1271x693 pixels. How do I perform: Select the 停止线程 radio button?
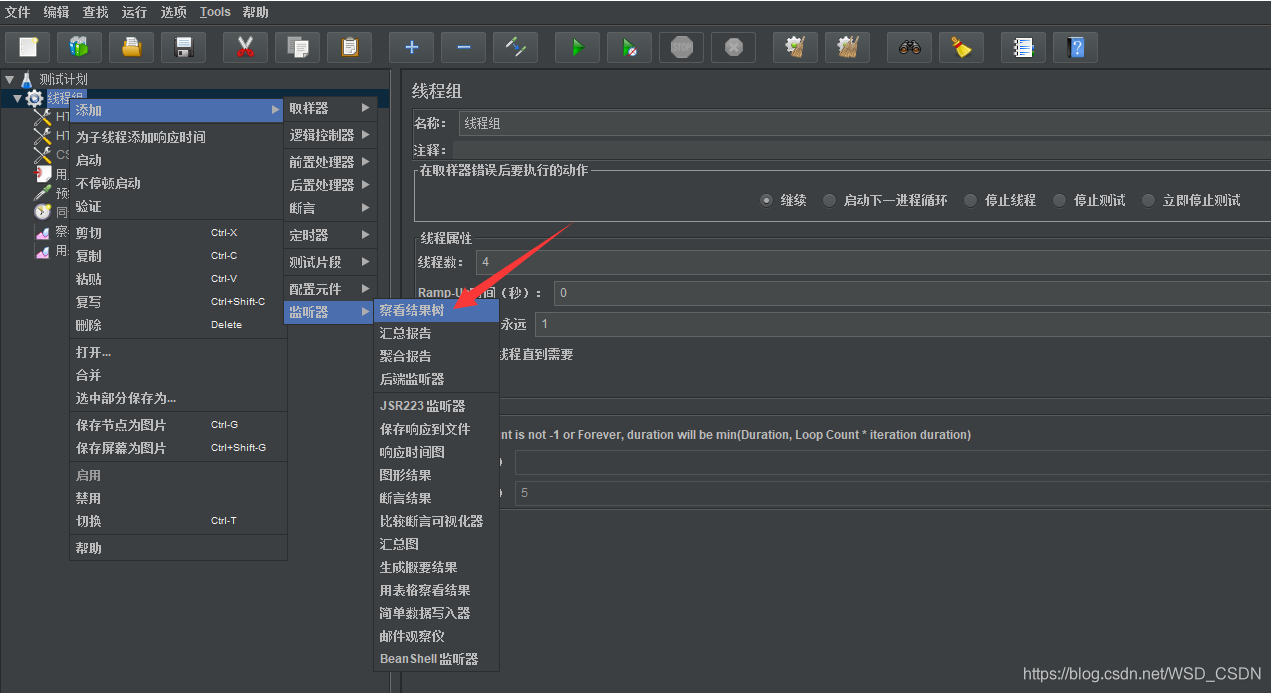coord(970,200)
